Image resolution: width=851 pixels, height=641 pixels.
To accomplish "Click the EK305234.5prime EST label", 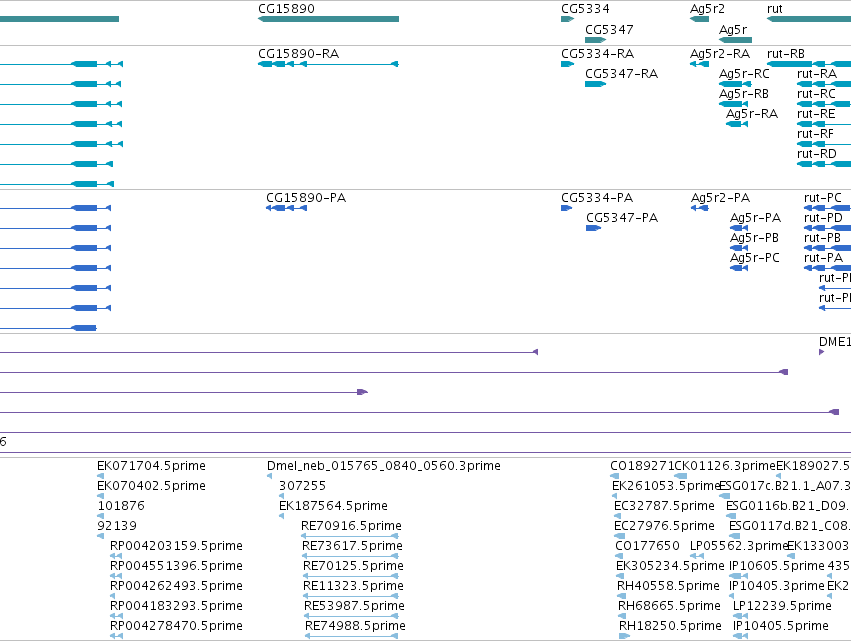I will (670, 566).
